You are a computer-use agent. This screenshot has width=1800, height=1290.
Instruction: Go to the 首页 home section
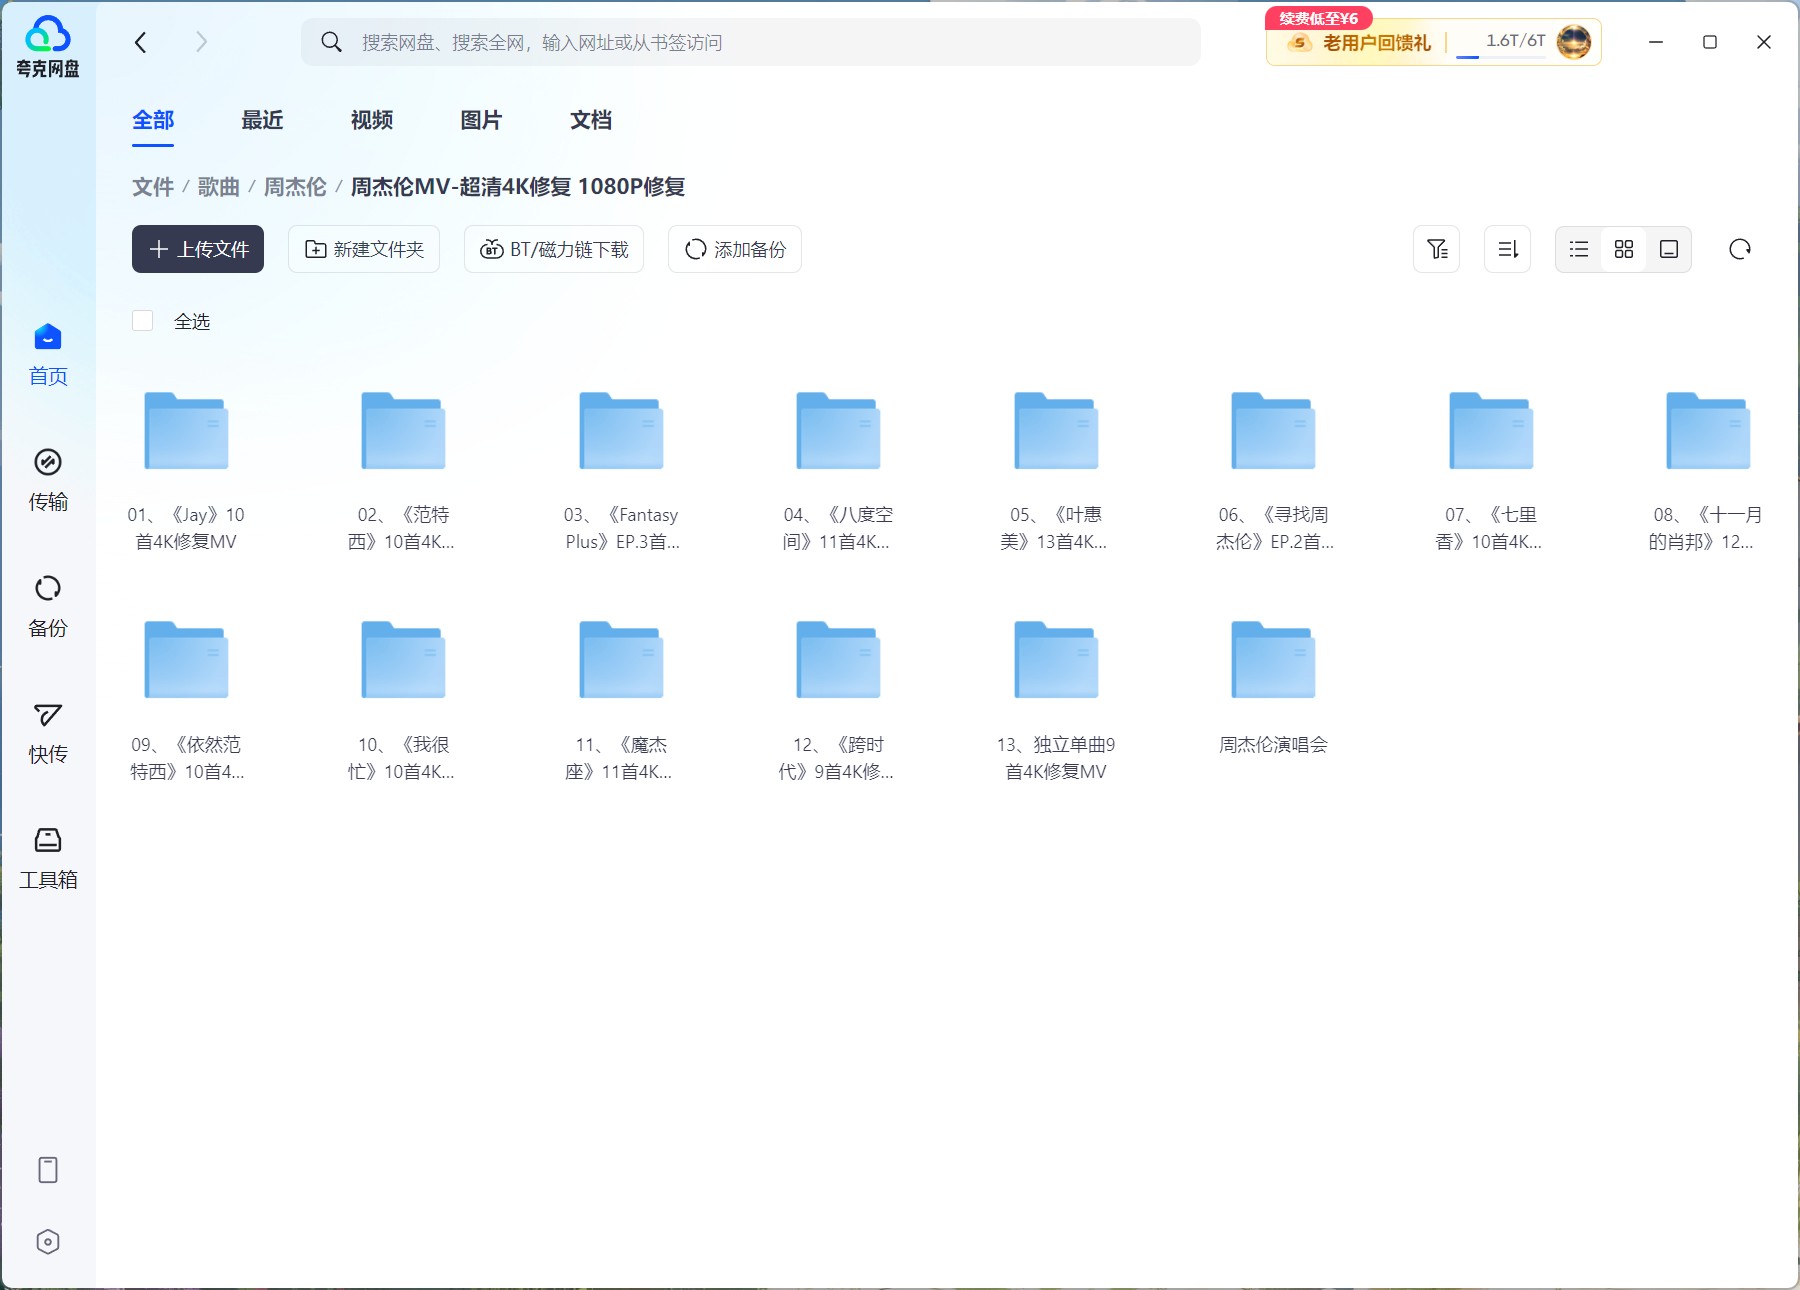point(48,355)
